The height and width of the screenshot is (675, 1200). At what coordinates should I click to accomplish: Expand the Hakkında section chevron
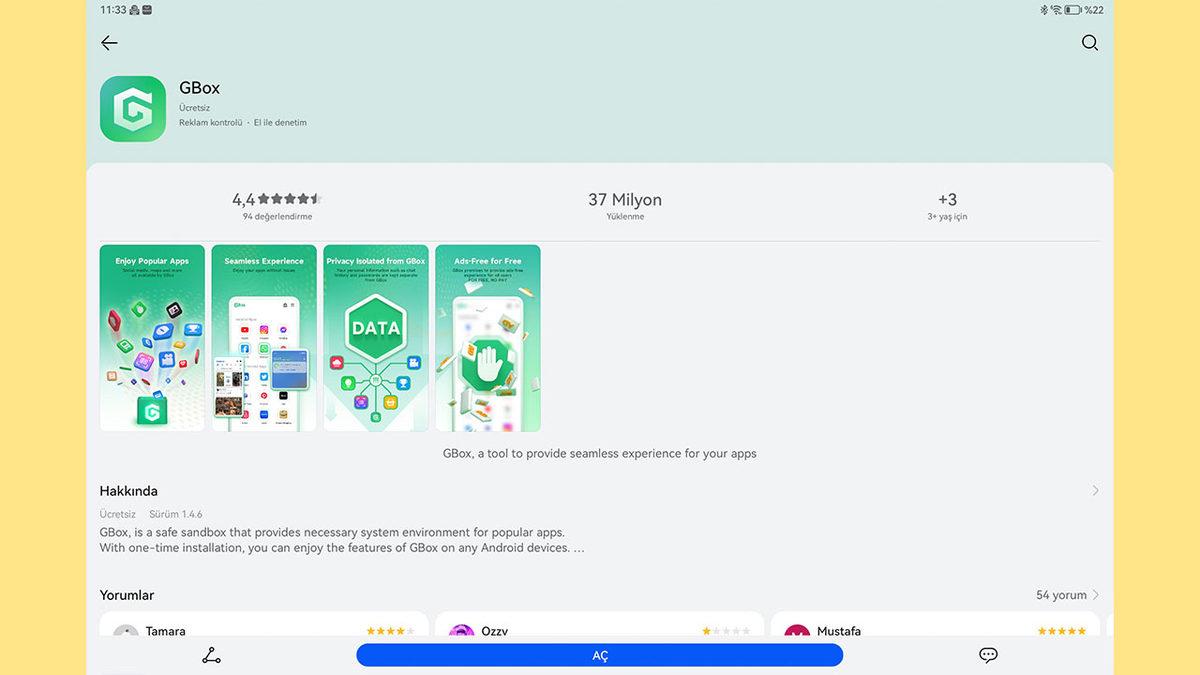point(1095,491)
